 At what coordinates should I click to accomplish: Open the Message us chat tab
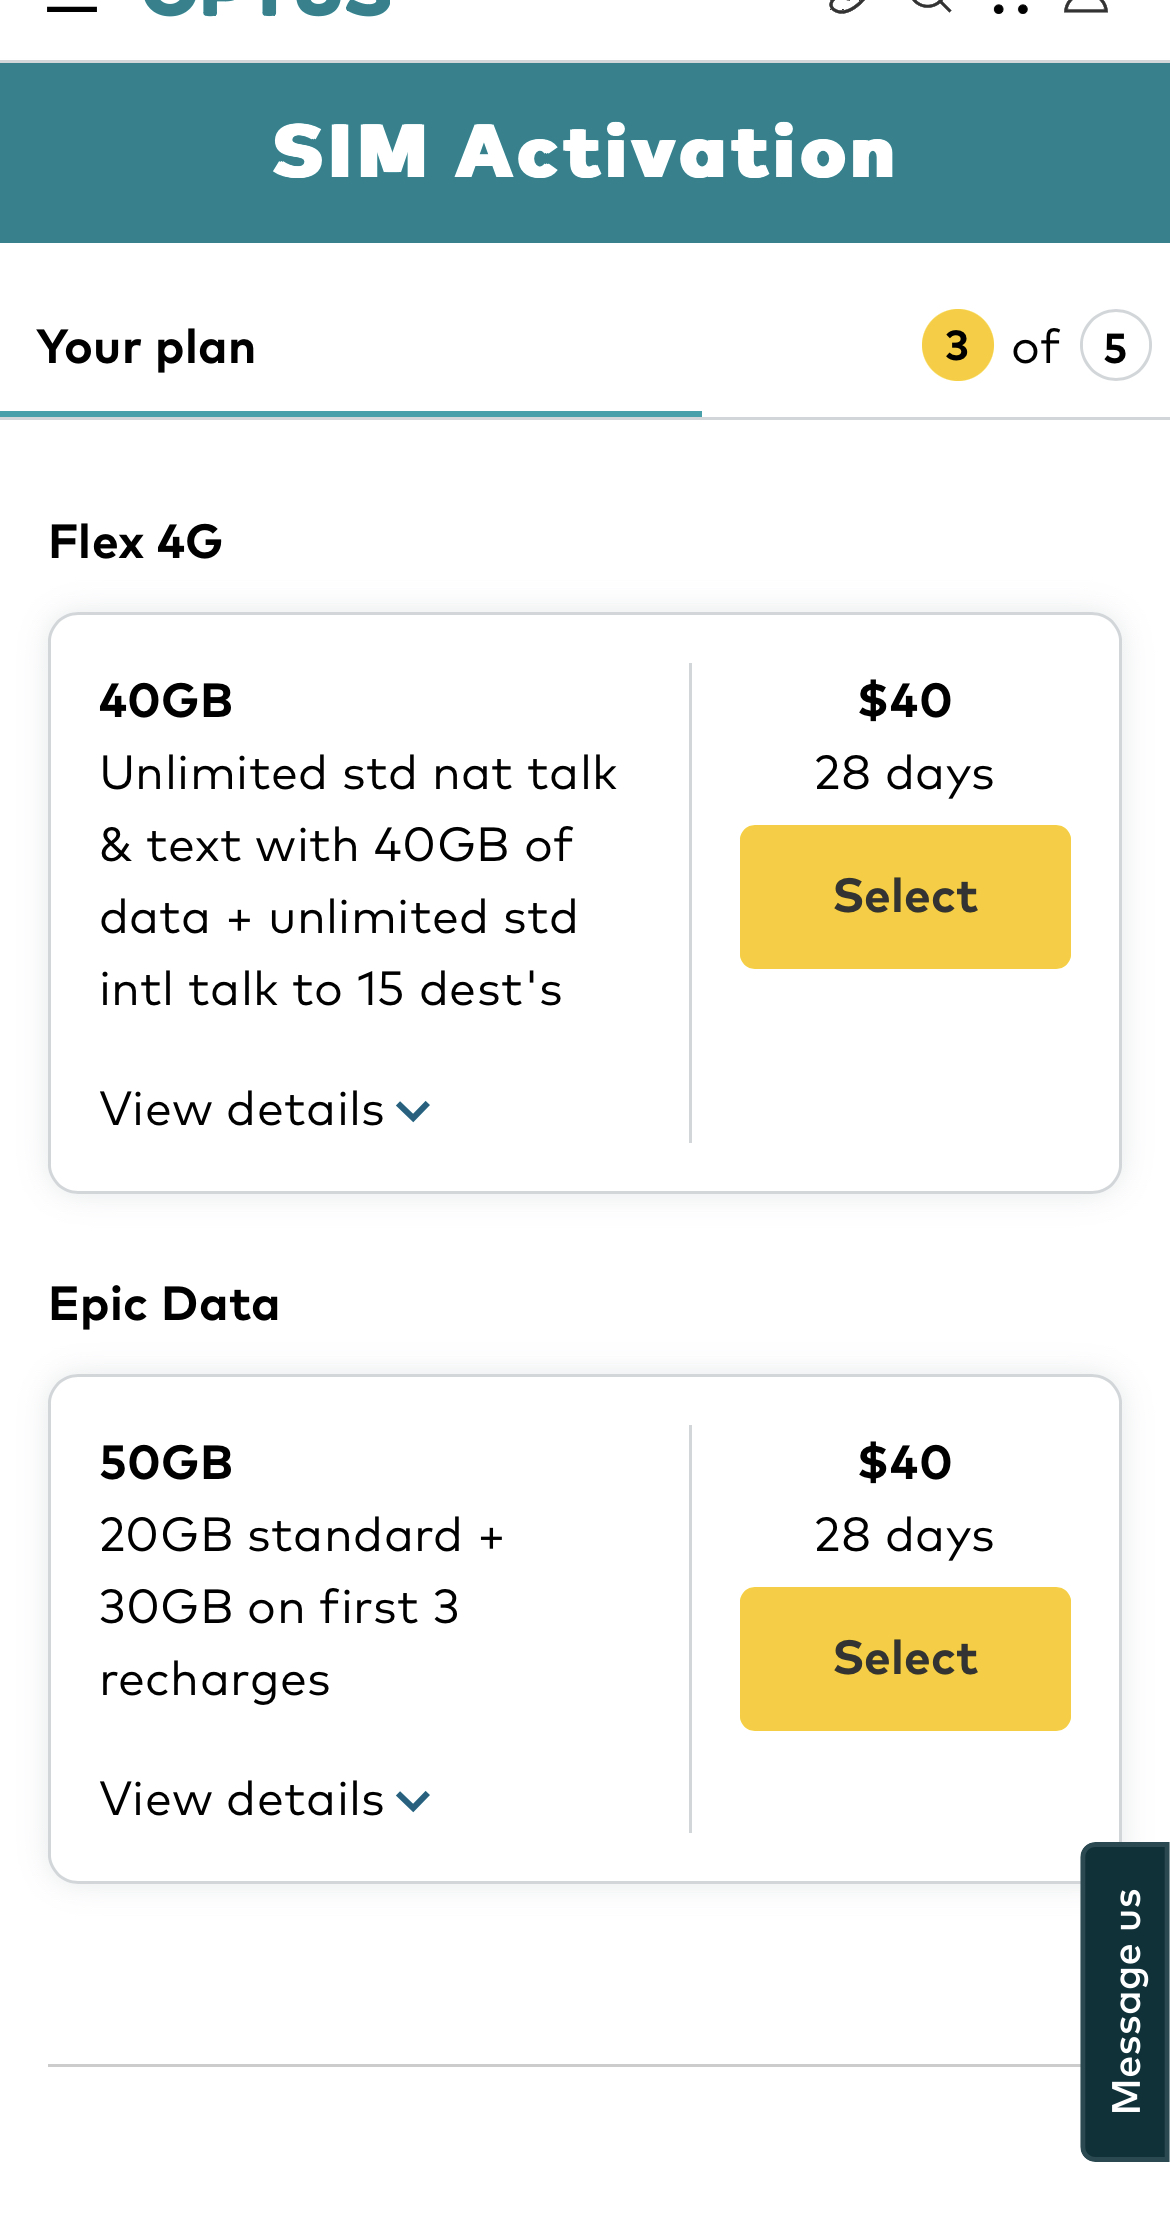[x=1126, y=2000]
